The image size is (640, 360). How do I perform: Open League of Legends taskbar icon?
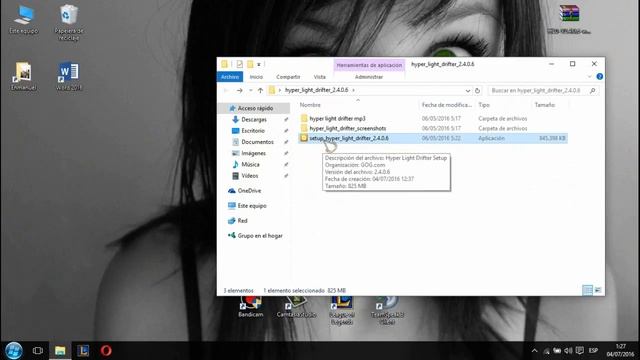(83, 351)
